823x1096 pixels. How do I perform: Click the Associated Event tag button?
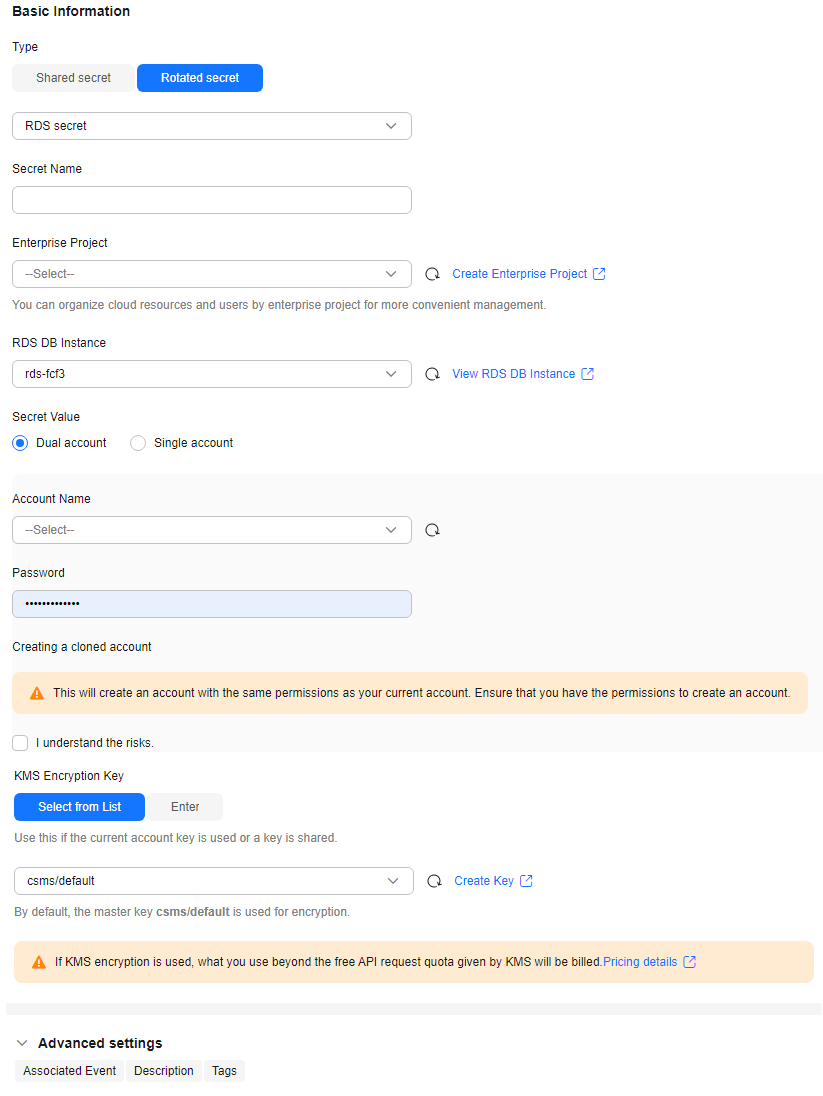(x=70, y=1071)
